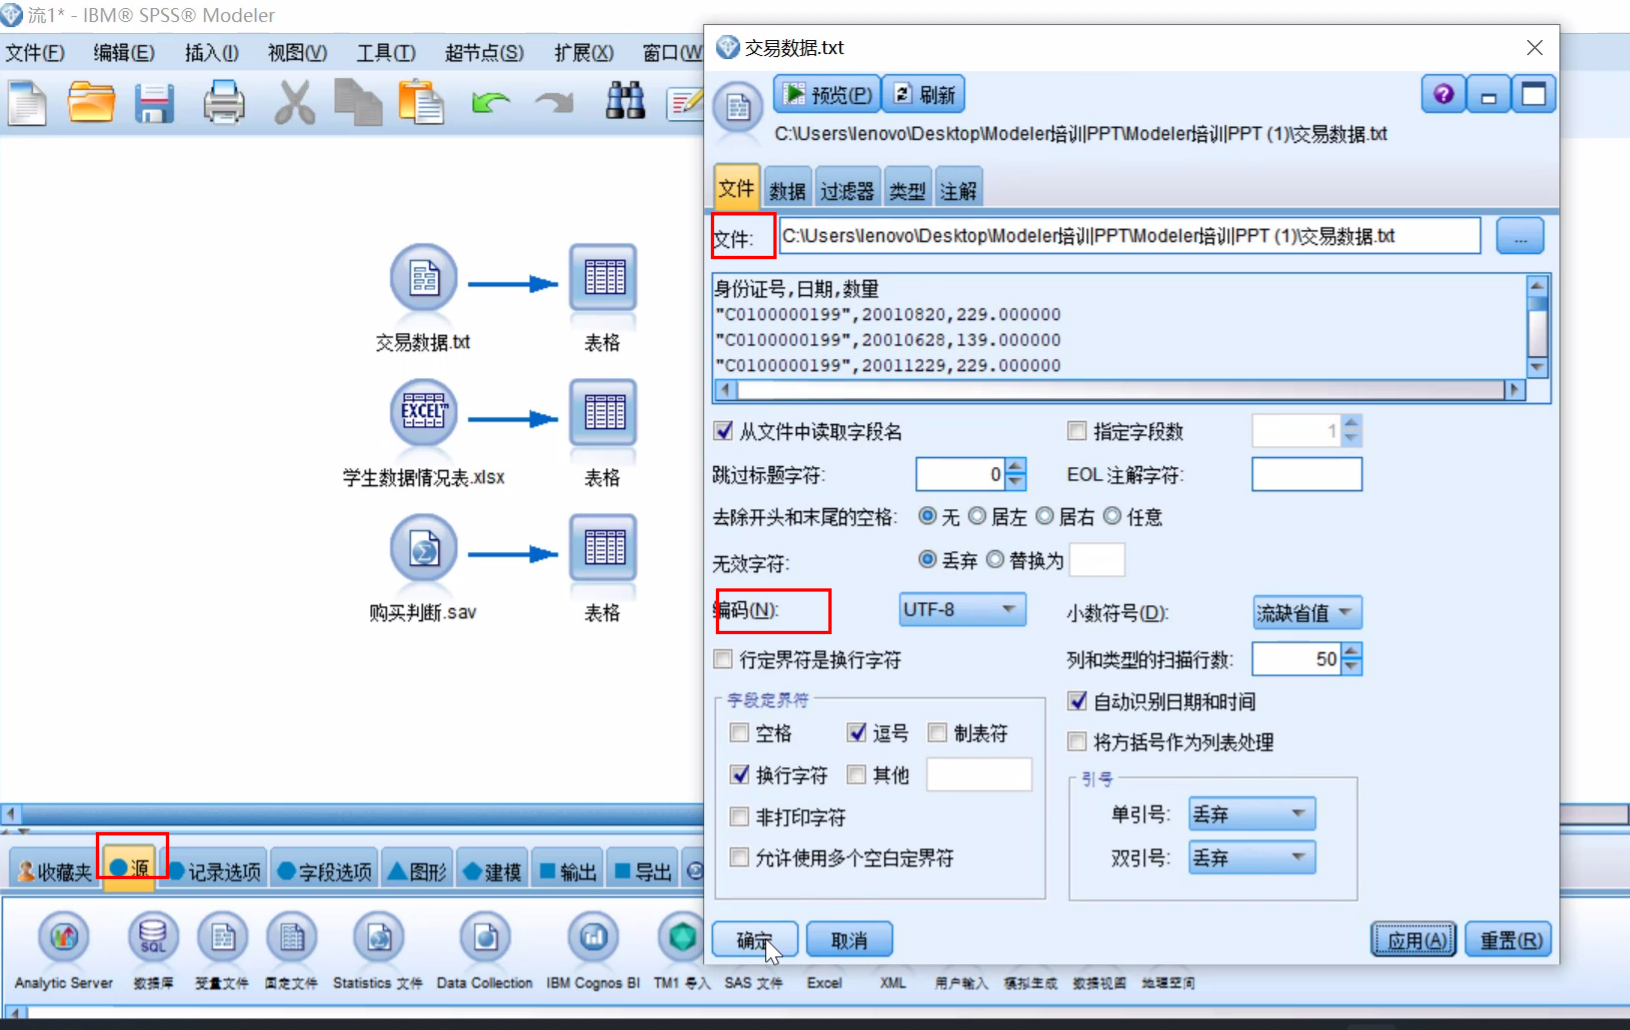The height and width of the screenshot is (1030, 1630).
Task: Click the help question mark icon in dialog
Action: 1443,95
